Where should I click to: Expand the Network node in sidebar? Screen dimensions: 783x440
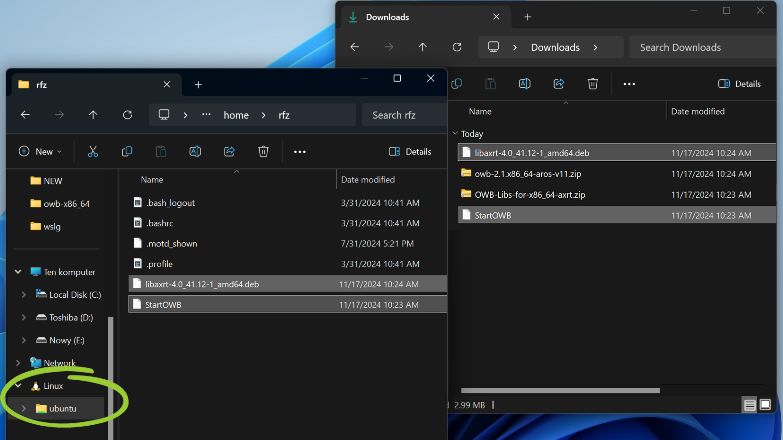18,363
